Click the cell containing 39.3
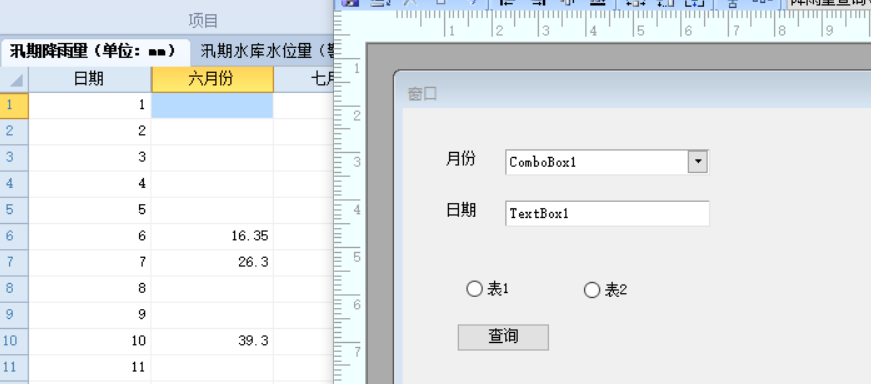 [x=212, y=341]
